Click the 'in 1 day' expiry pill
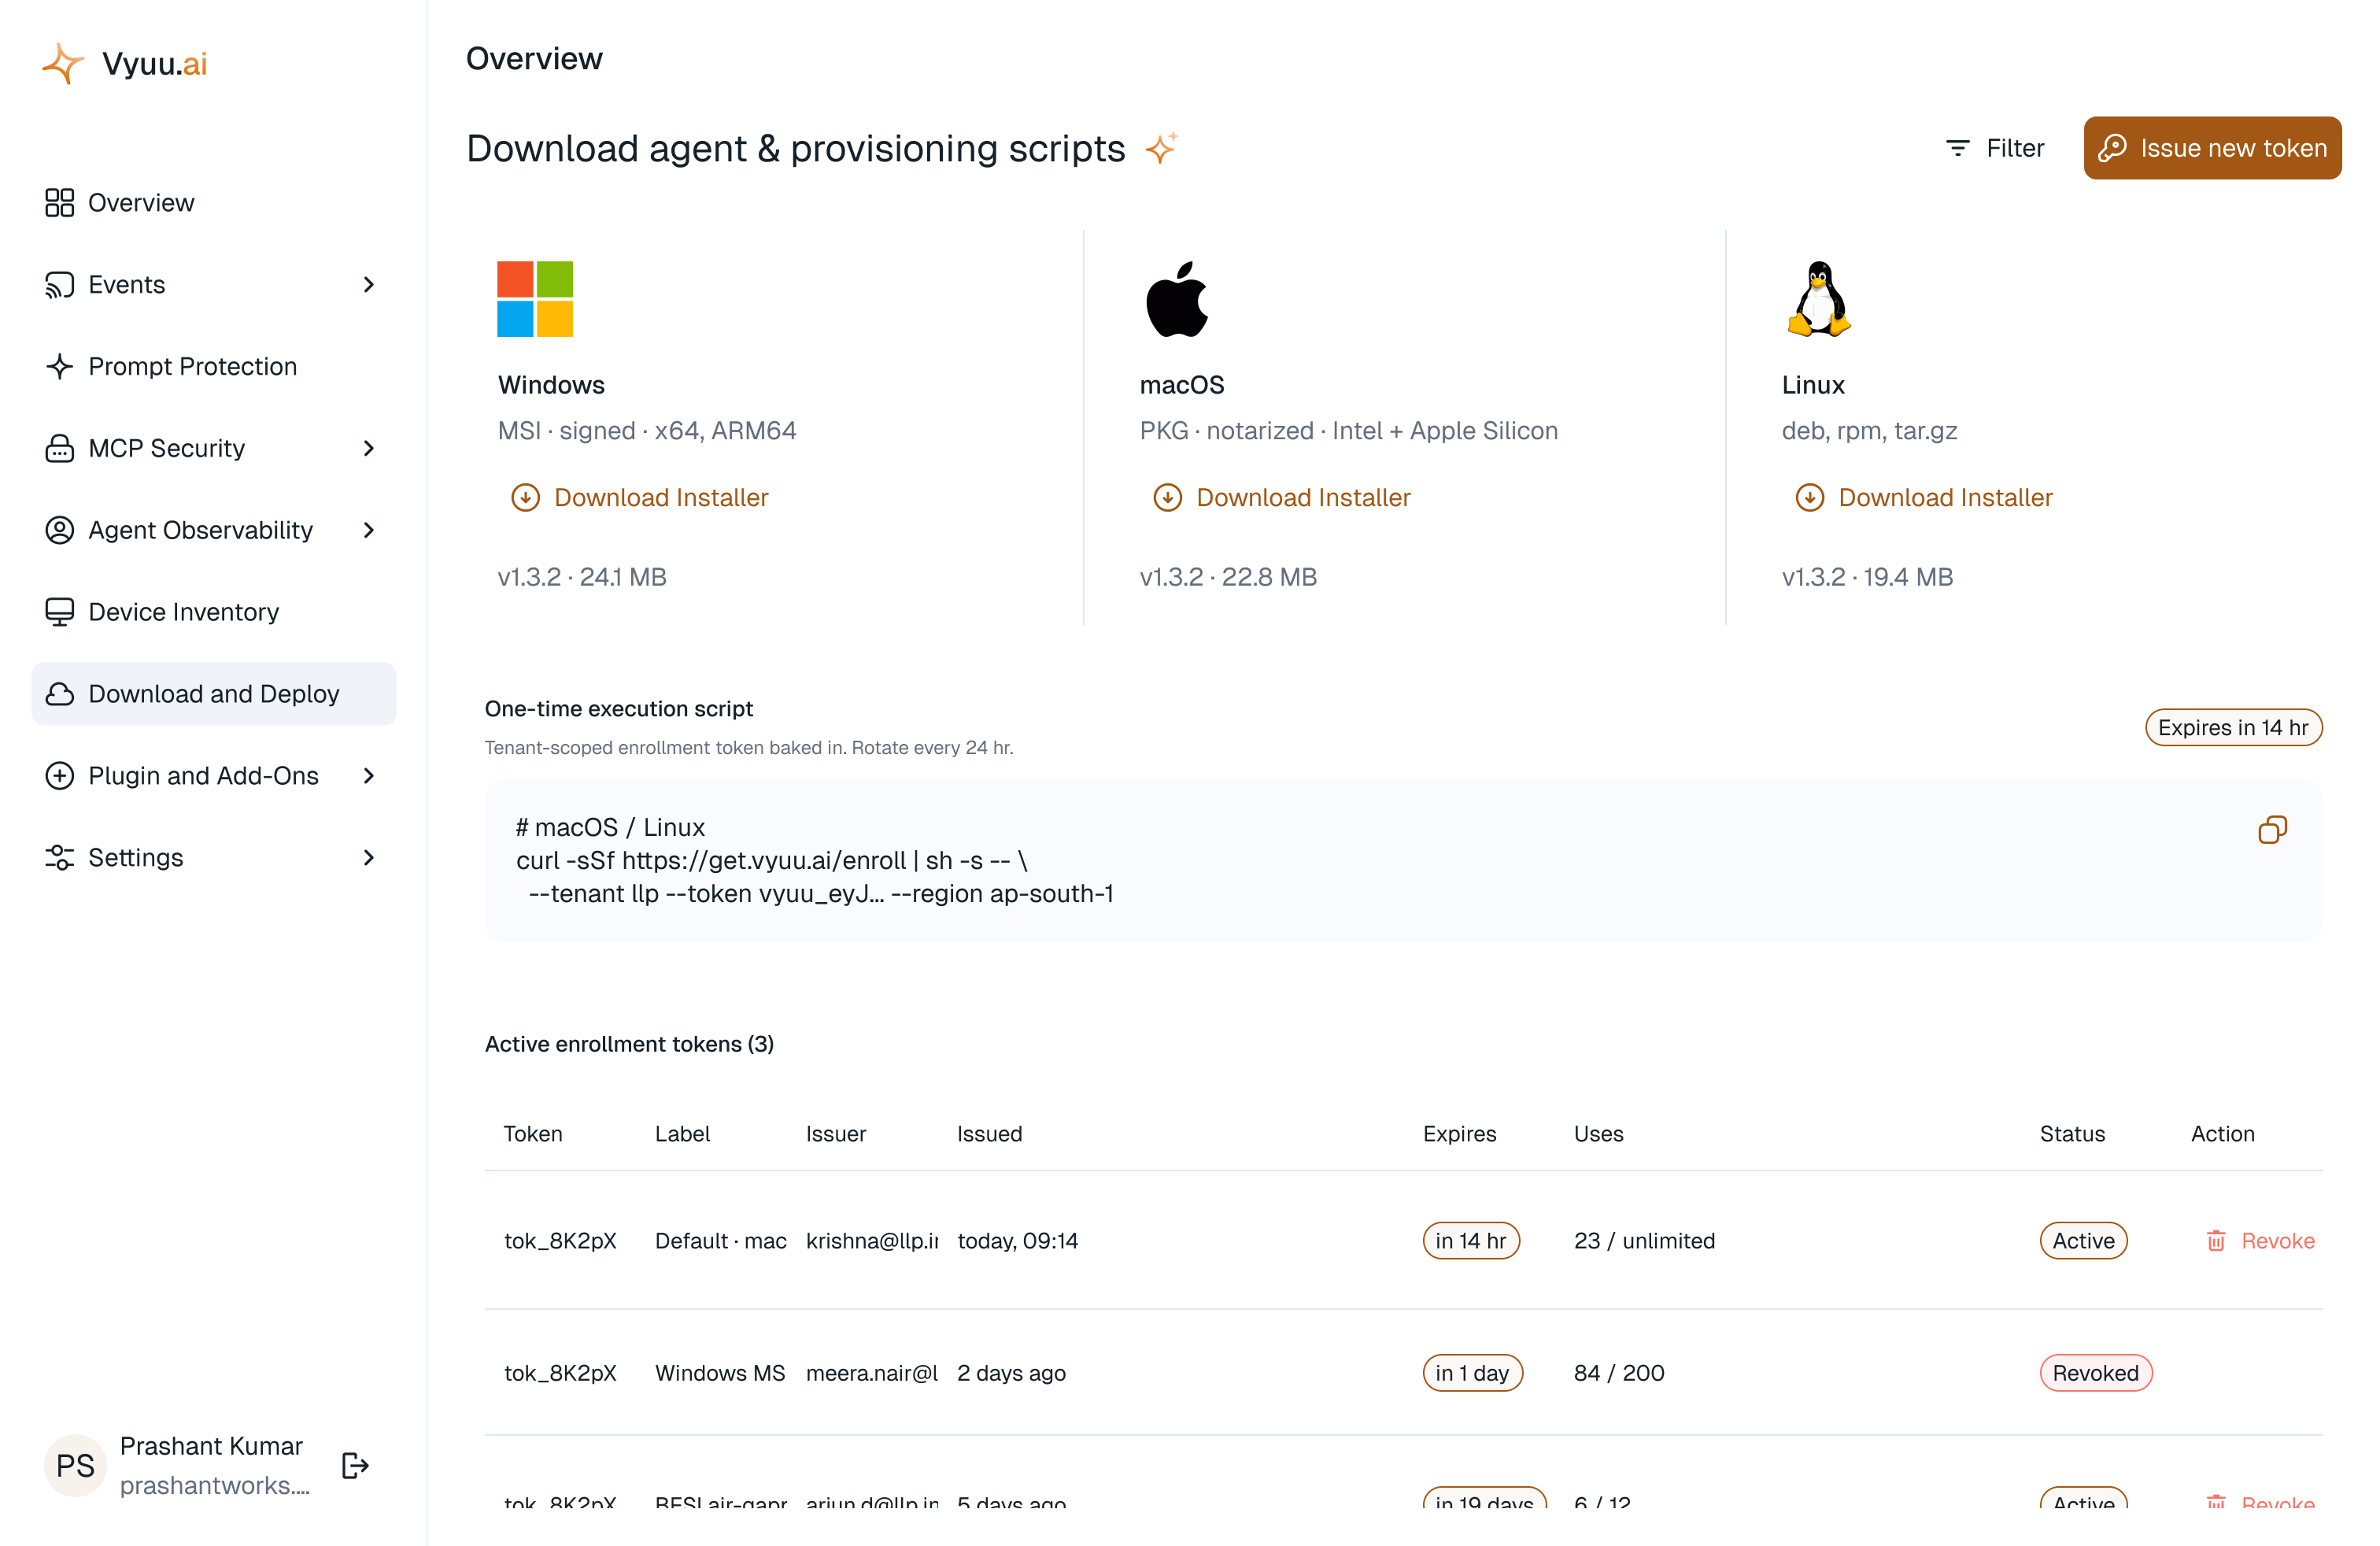This screenshot has height=1546, width=2380. pos(1472,1373)
